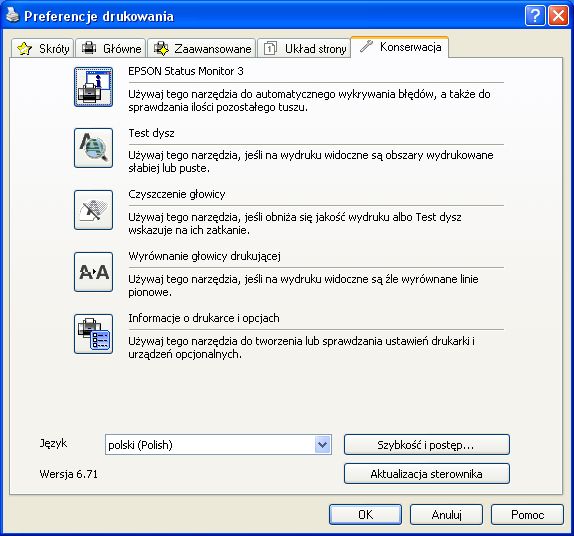Start Czyszczenie głowicy head cleaning
Image resolution: width=574 pixels, height=536 pixels.
pos(93,210)
